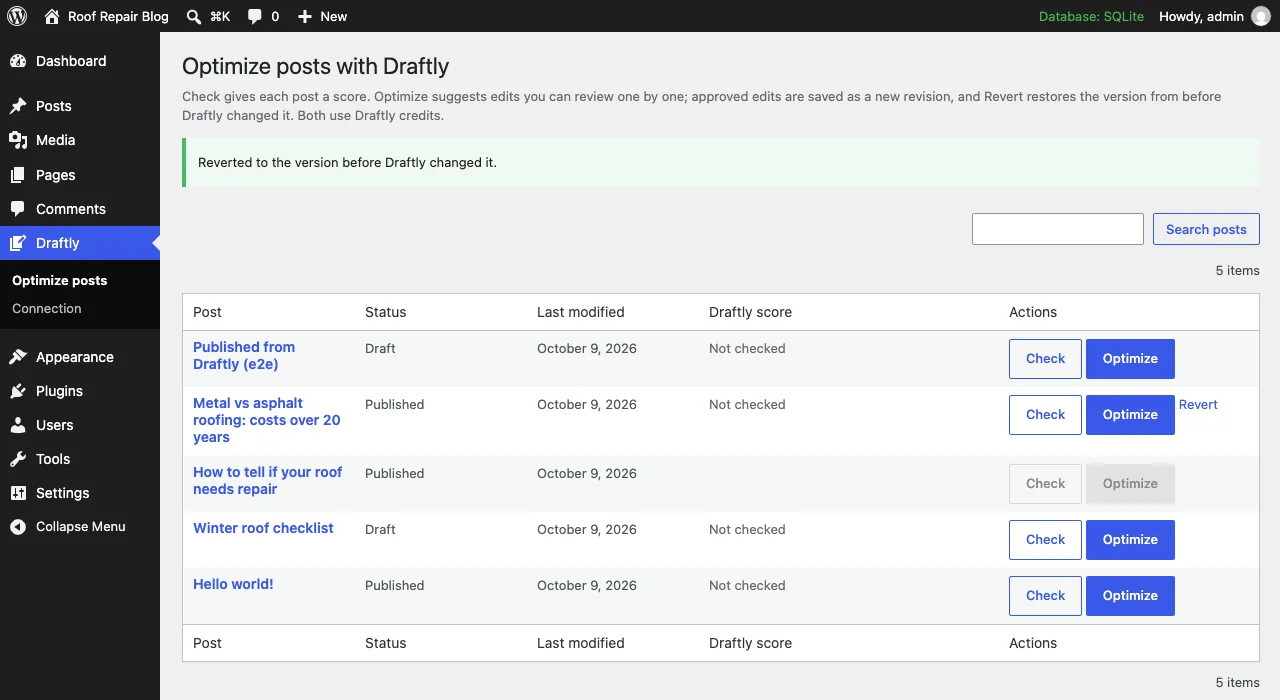The image size is (1280, 700).
Task: Go to Posts menu
Action: click(x=80, y=106)
